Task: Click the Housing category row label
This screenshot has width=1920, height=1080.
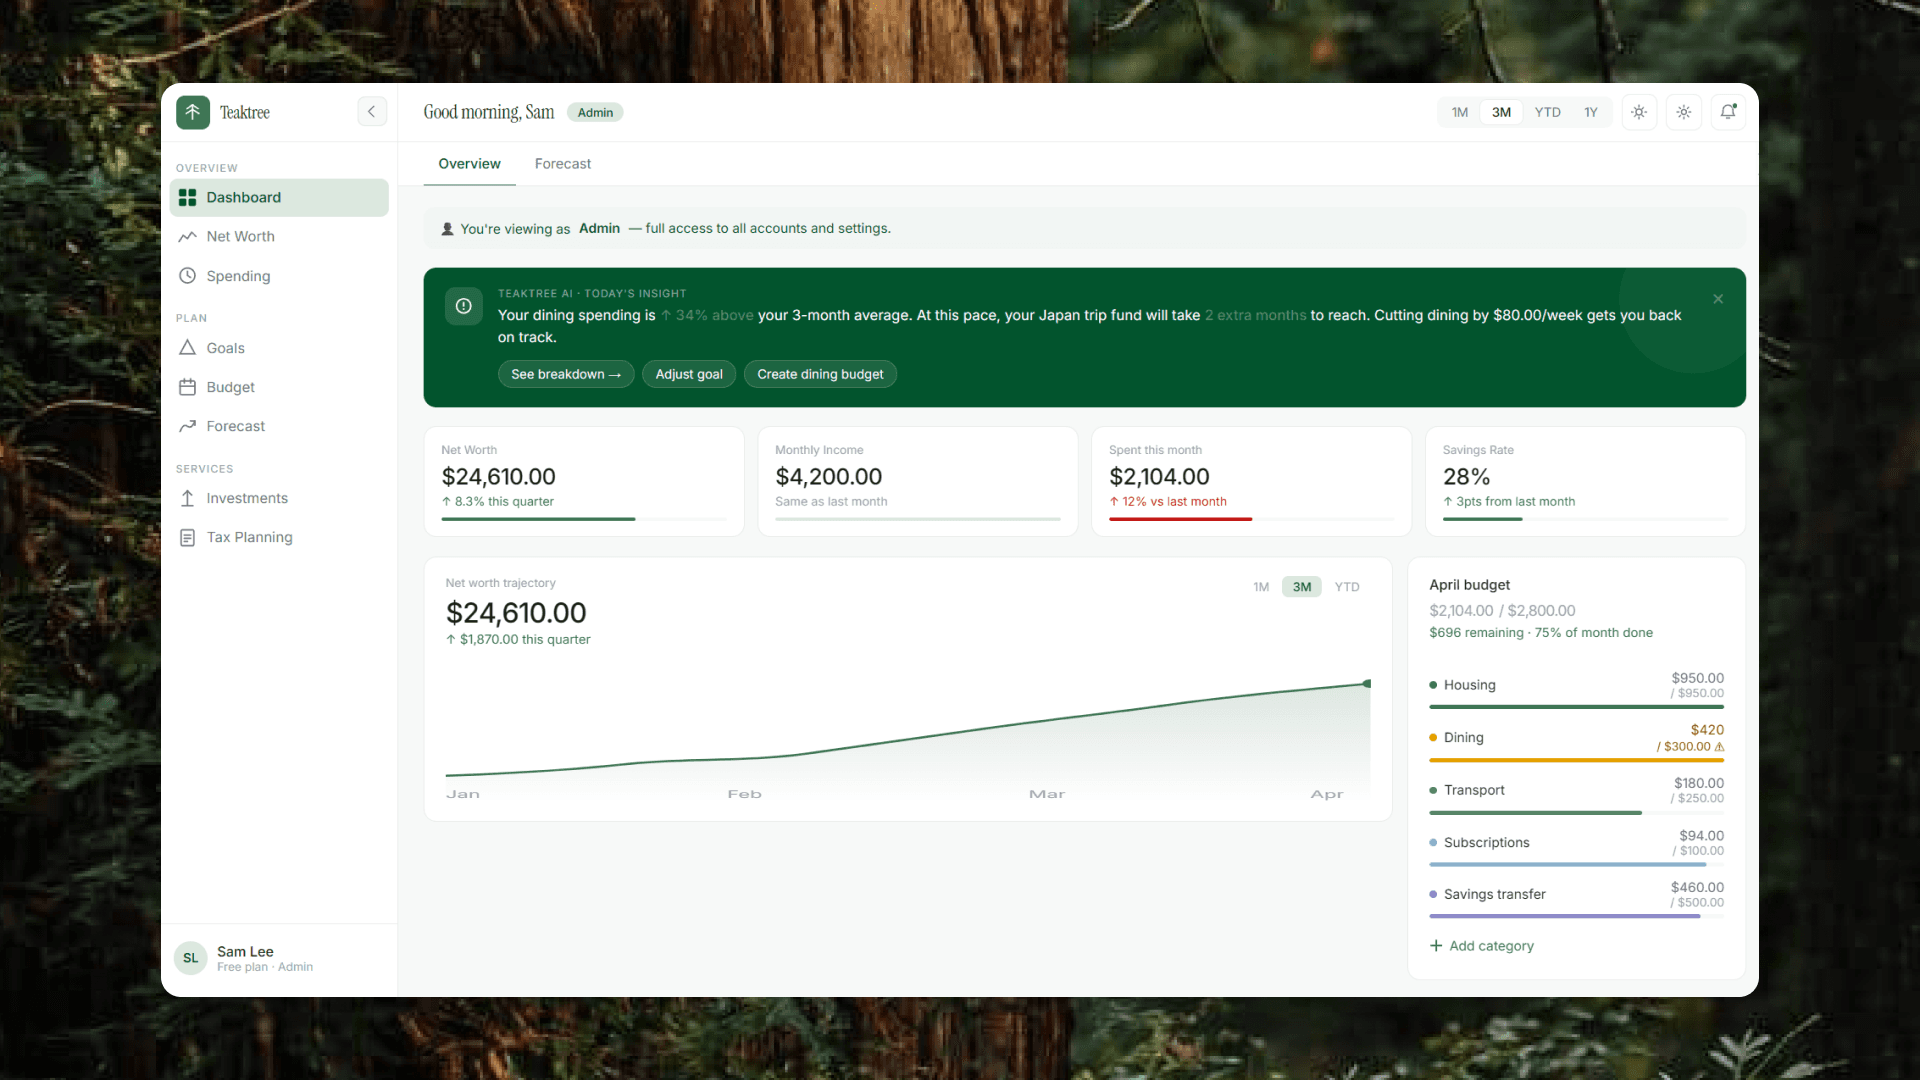Action: (x=1469, y=685)
